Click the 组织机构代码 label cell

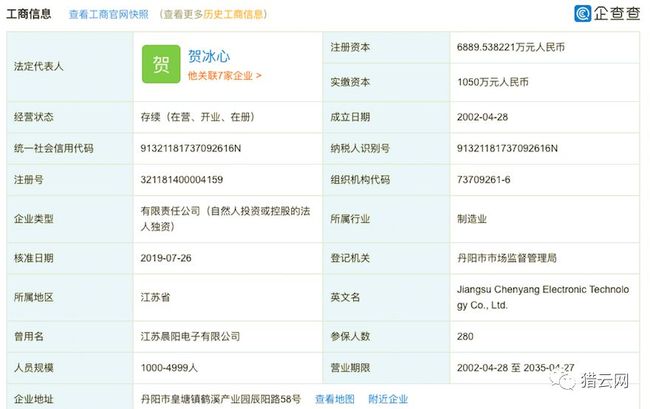[x=386, y=179]
